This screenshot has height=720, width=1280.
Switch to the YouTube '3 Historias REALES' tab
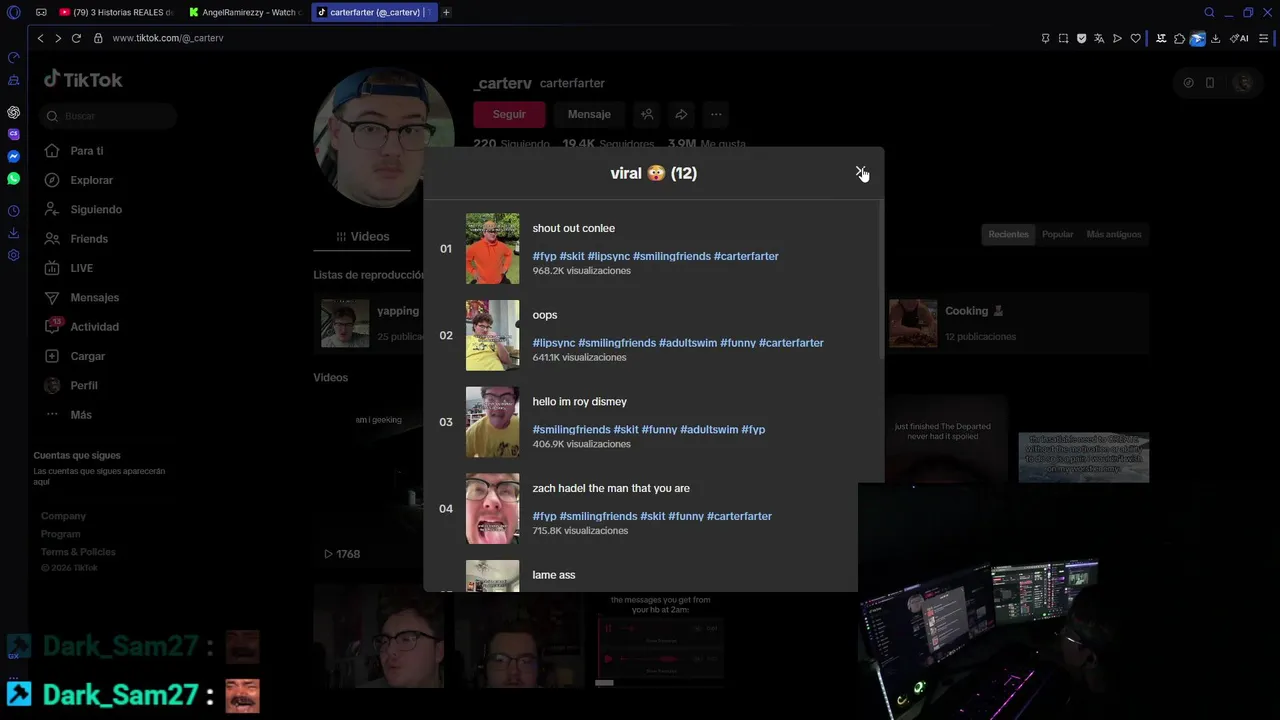[115, 12]
